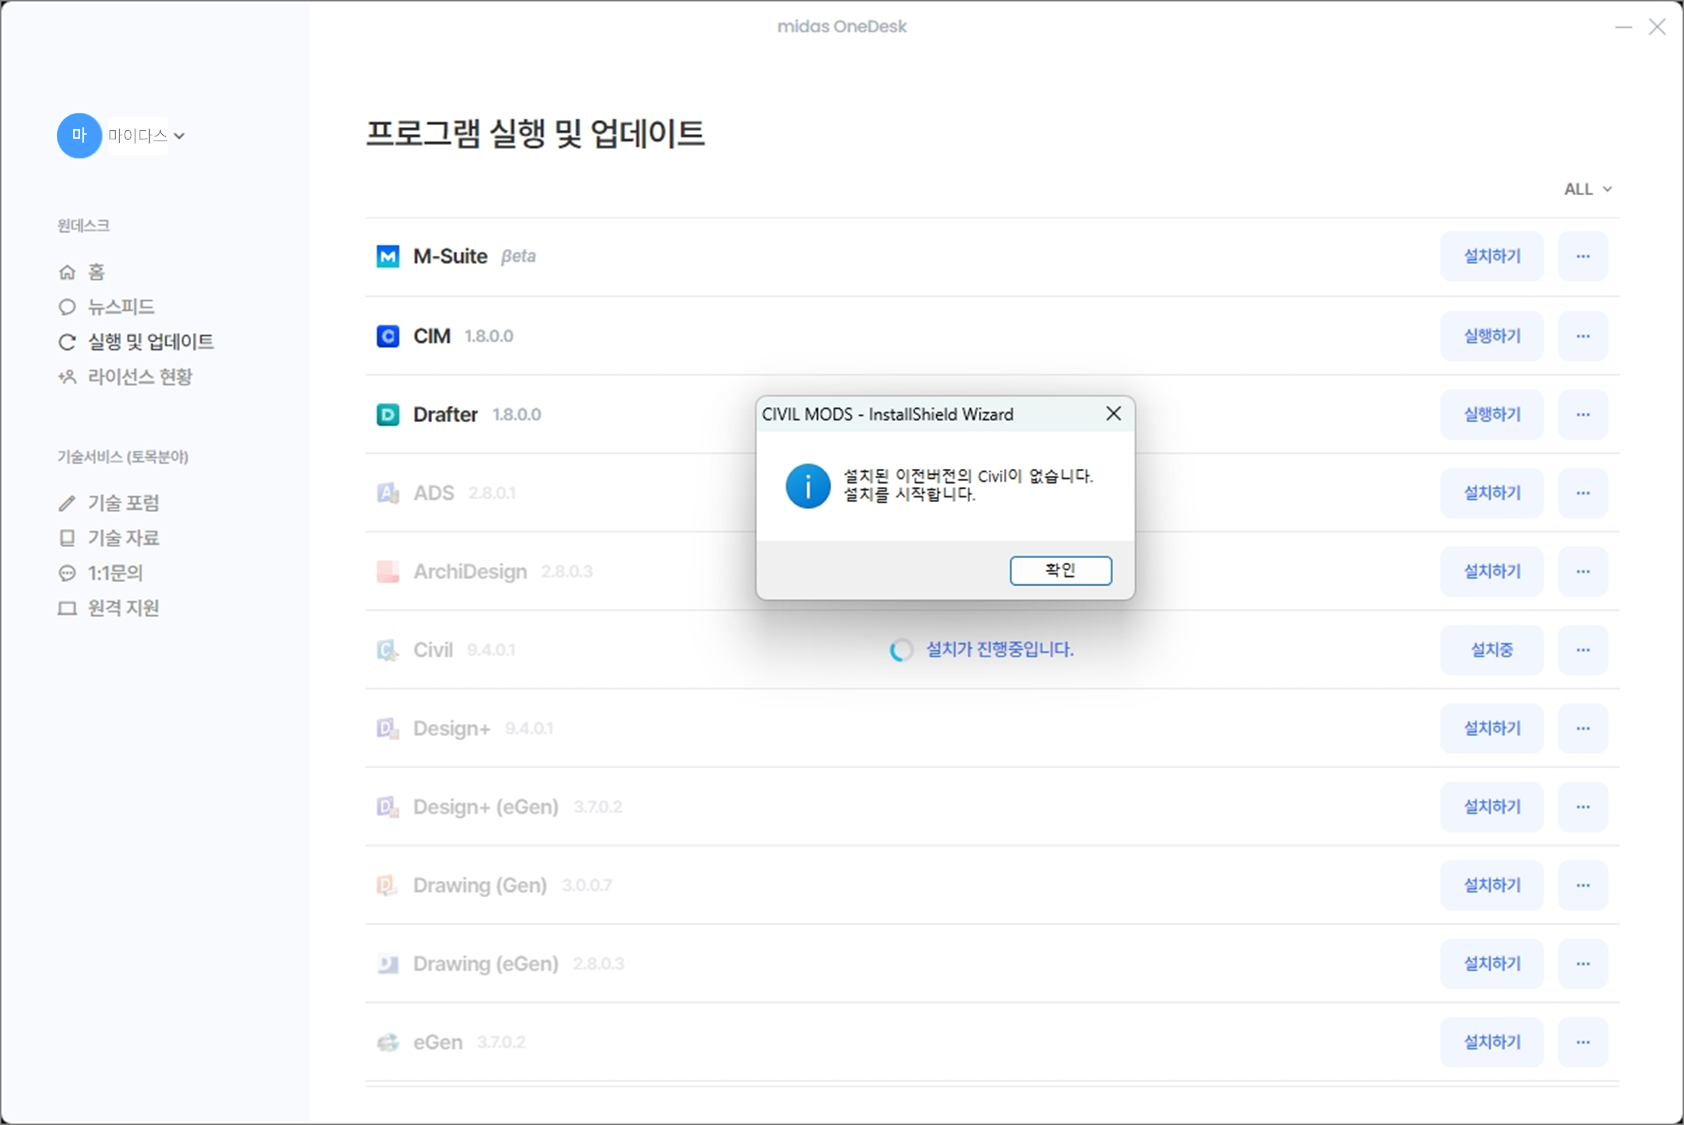Open more options for Drawing (Gen)

coord(1583,885)
